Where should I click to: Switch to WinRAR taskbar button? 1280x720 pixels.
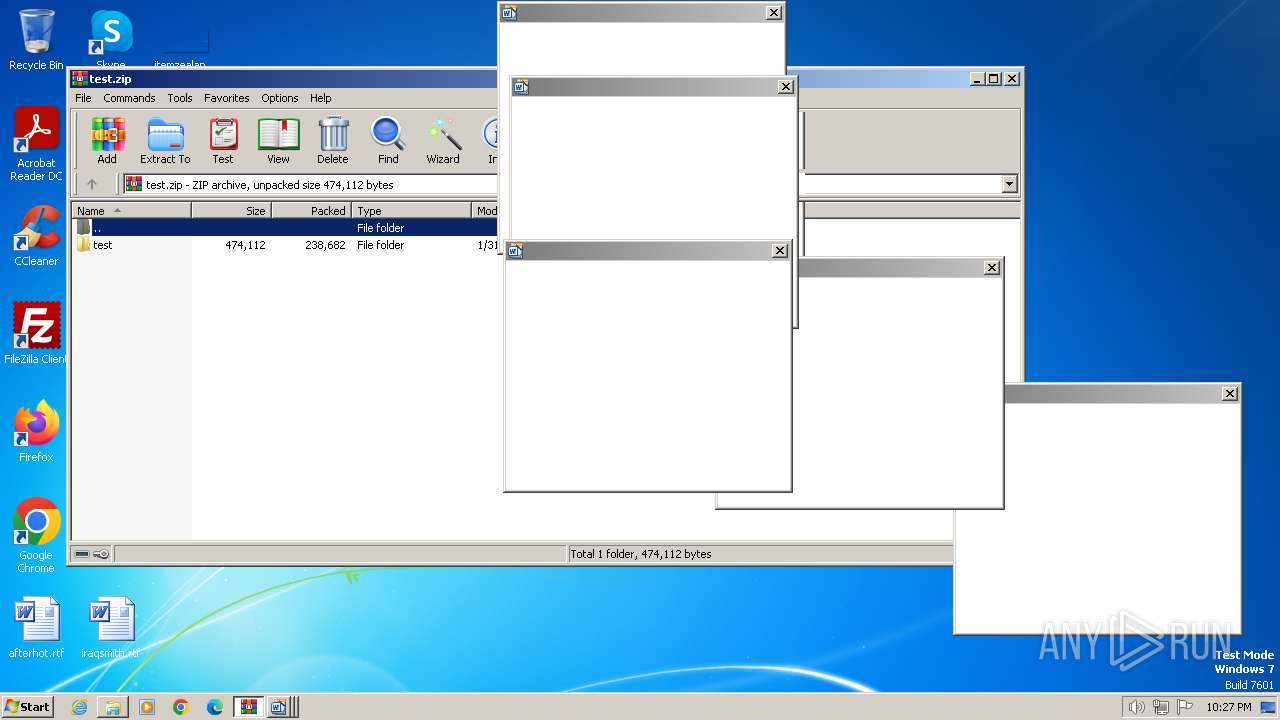point(248,707)
